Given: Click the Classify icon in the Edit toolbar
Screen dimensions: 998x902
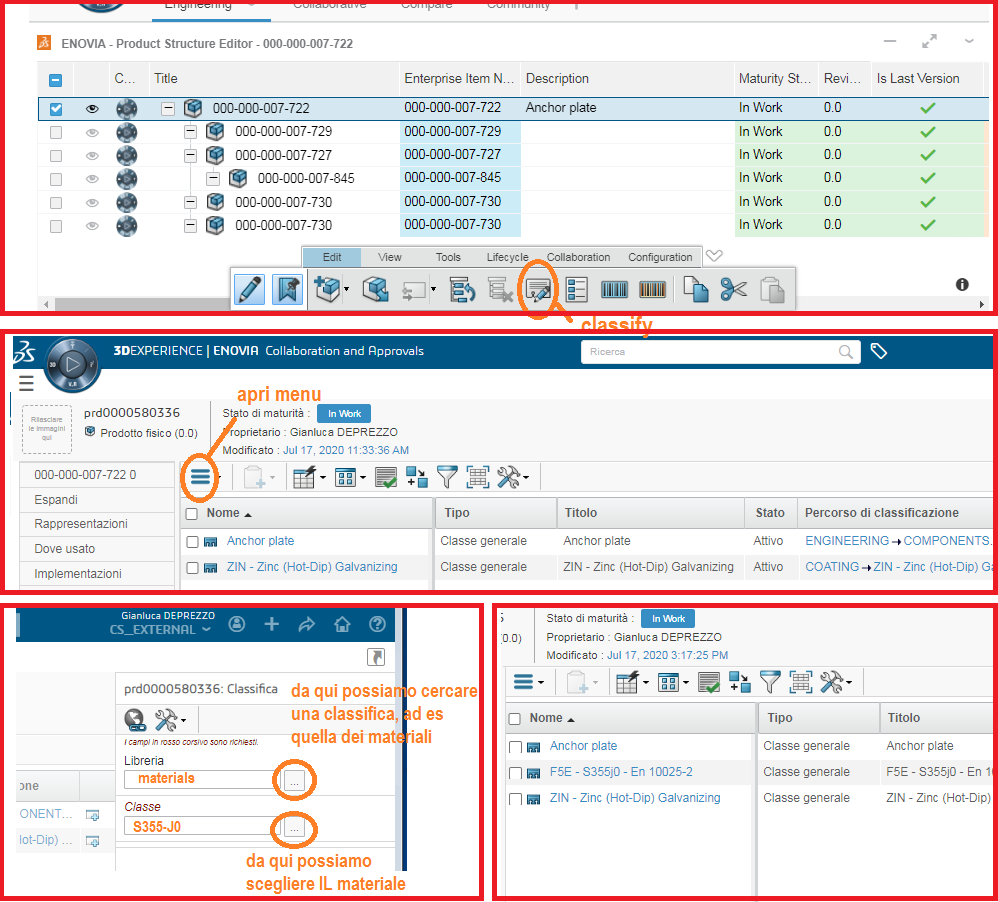Looking at the screenshot, I should tap(539, 290).
